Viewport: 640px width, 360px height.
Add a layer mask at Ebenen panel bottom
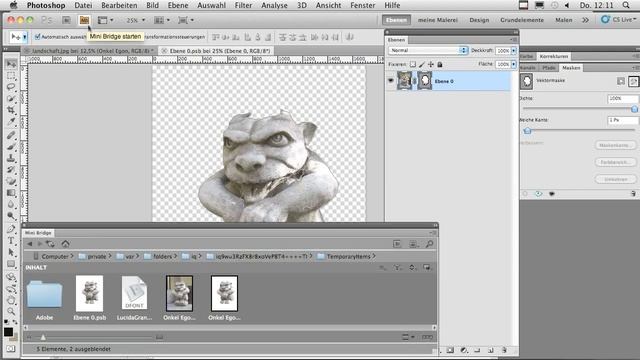click(x=450, y=350)
